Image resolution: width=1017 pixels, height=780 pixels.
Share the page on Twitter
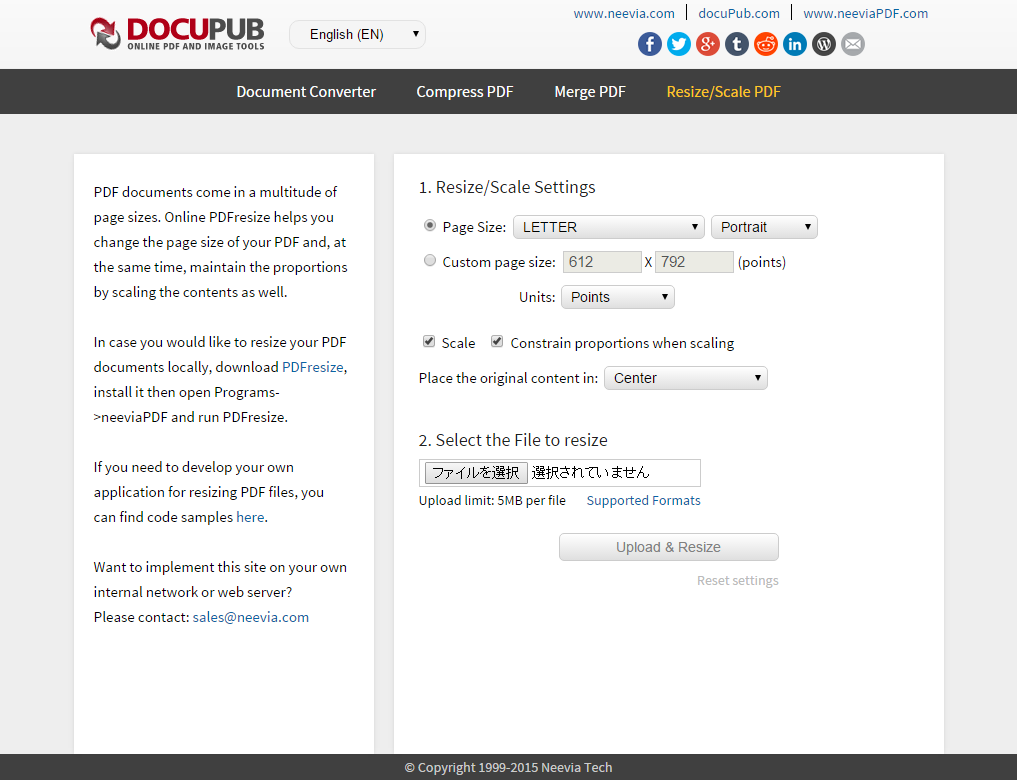pos(679,44)
